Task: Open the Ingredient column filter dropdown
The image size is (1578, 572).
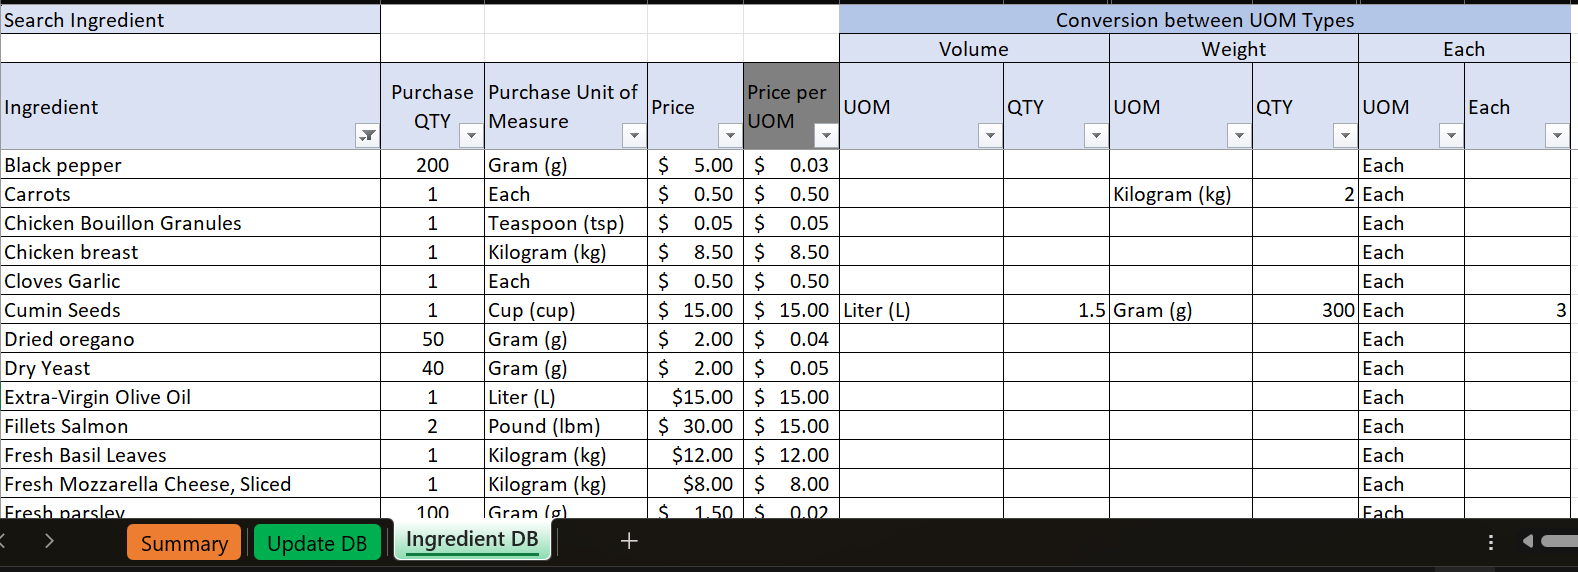Action: coord(367,135)
